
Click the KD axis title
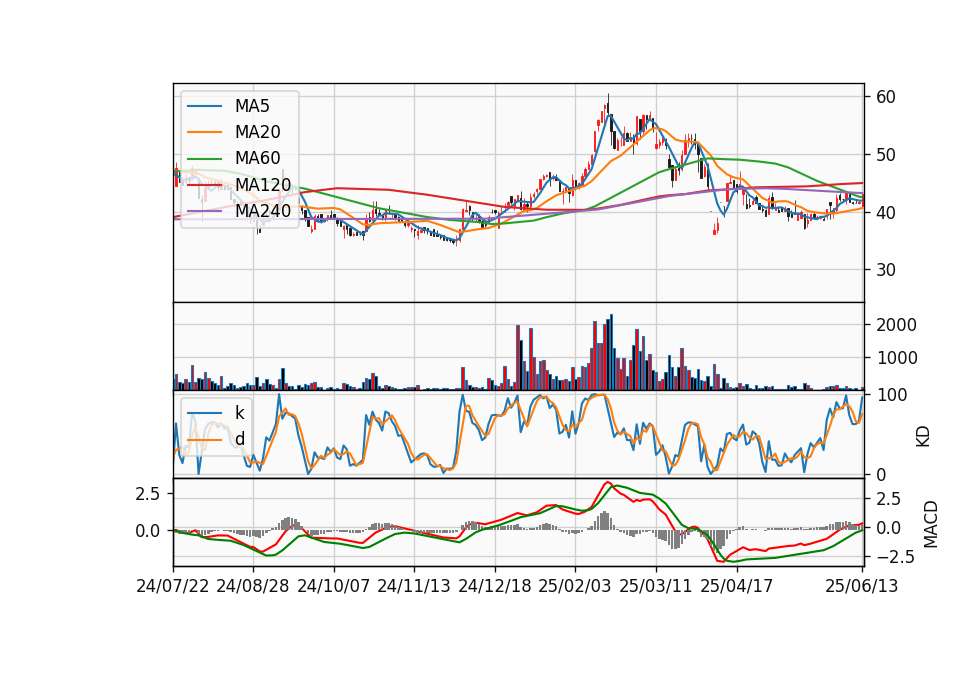click(923, 437)
